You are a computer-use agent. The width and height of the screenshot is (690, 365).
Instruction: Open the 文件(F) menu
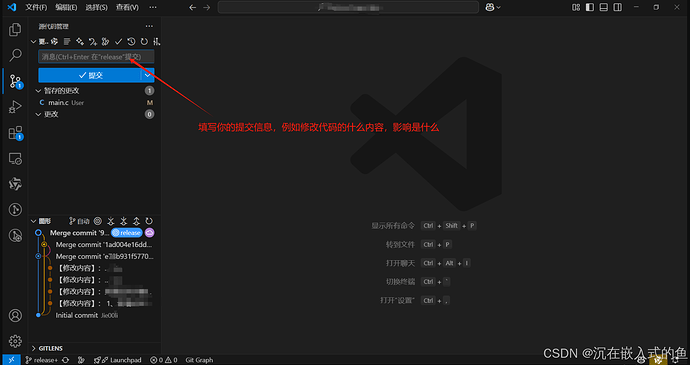tap(36, 7)
